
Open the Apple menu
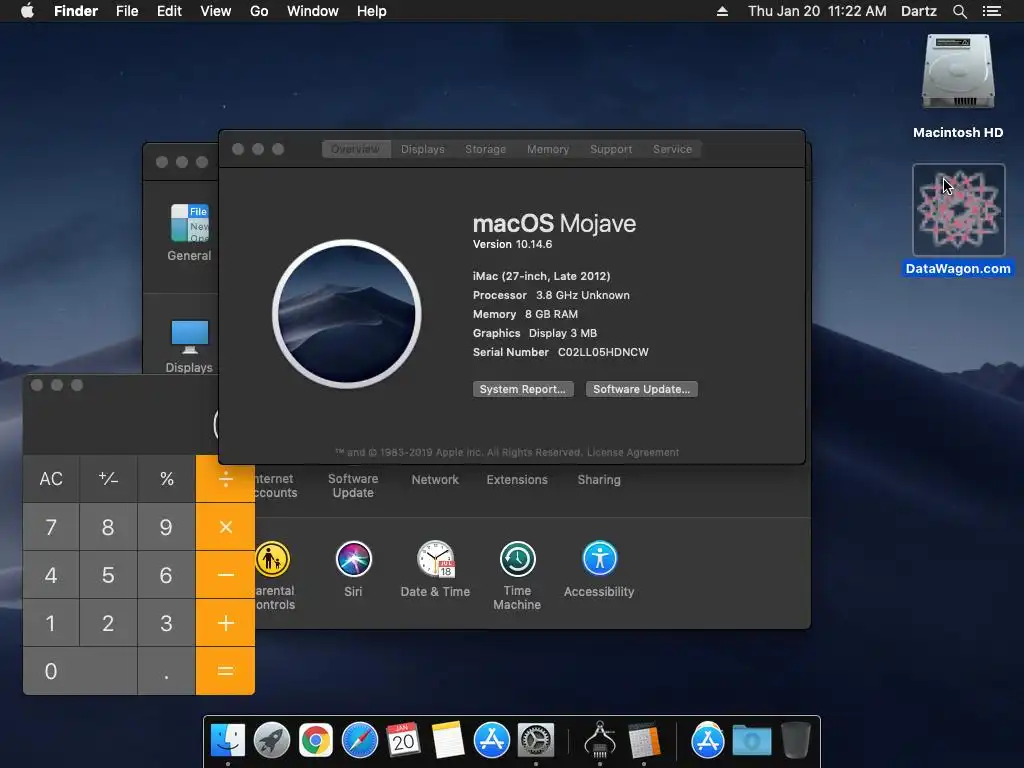[x=27, y=11]
